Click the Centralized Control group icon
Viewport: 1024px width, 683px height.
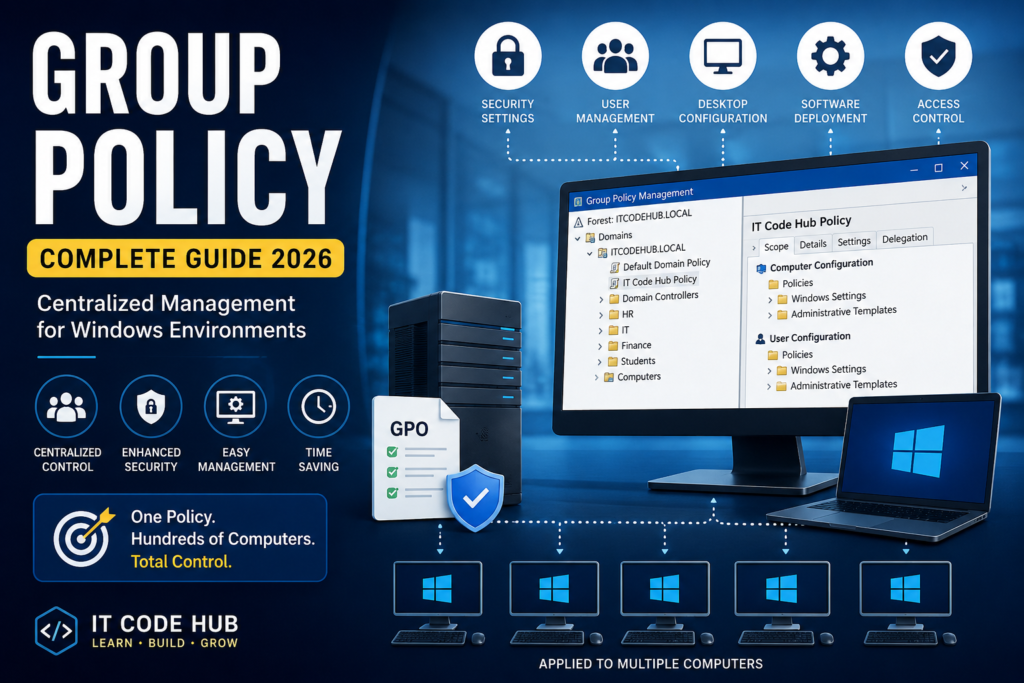66,406
